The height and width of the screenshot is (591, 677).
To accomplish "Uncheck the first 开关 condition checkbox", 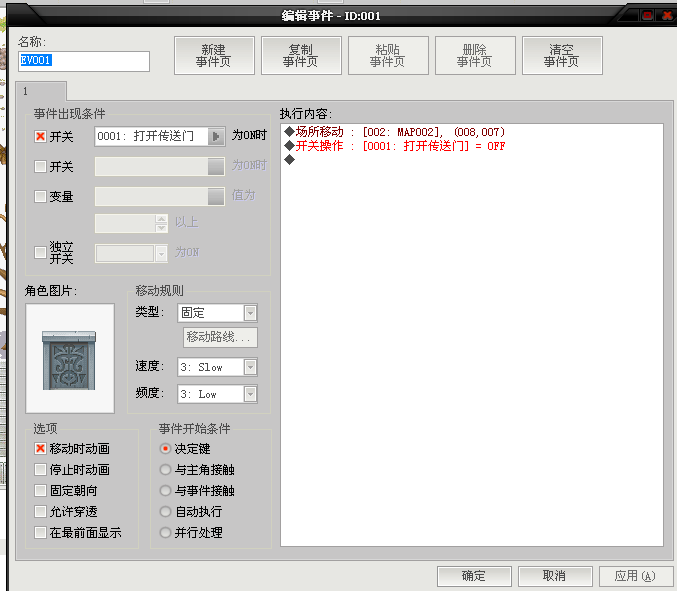I will tap(40, 136).
